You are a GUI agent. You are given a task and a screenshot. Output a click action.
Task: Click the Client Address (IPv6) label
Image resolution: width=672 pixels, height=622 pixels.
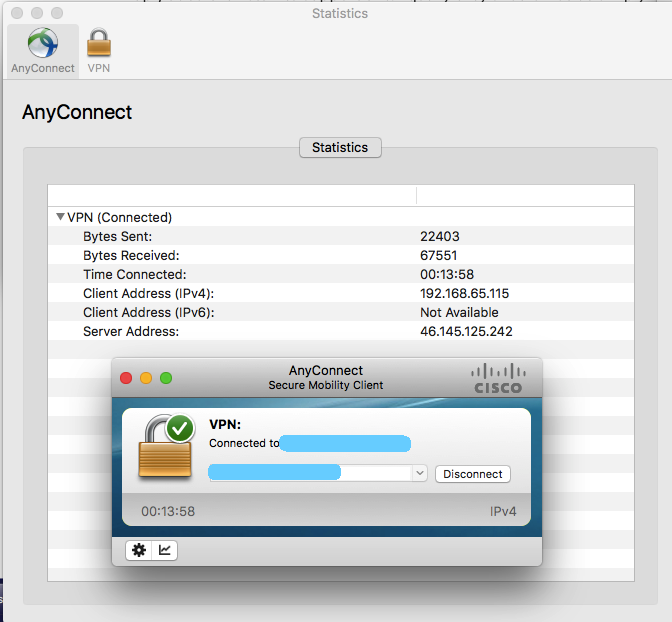pyautogui.click(x=148, y=313)
